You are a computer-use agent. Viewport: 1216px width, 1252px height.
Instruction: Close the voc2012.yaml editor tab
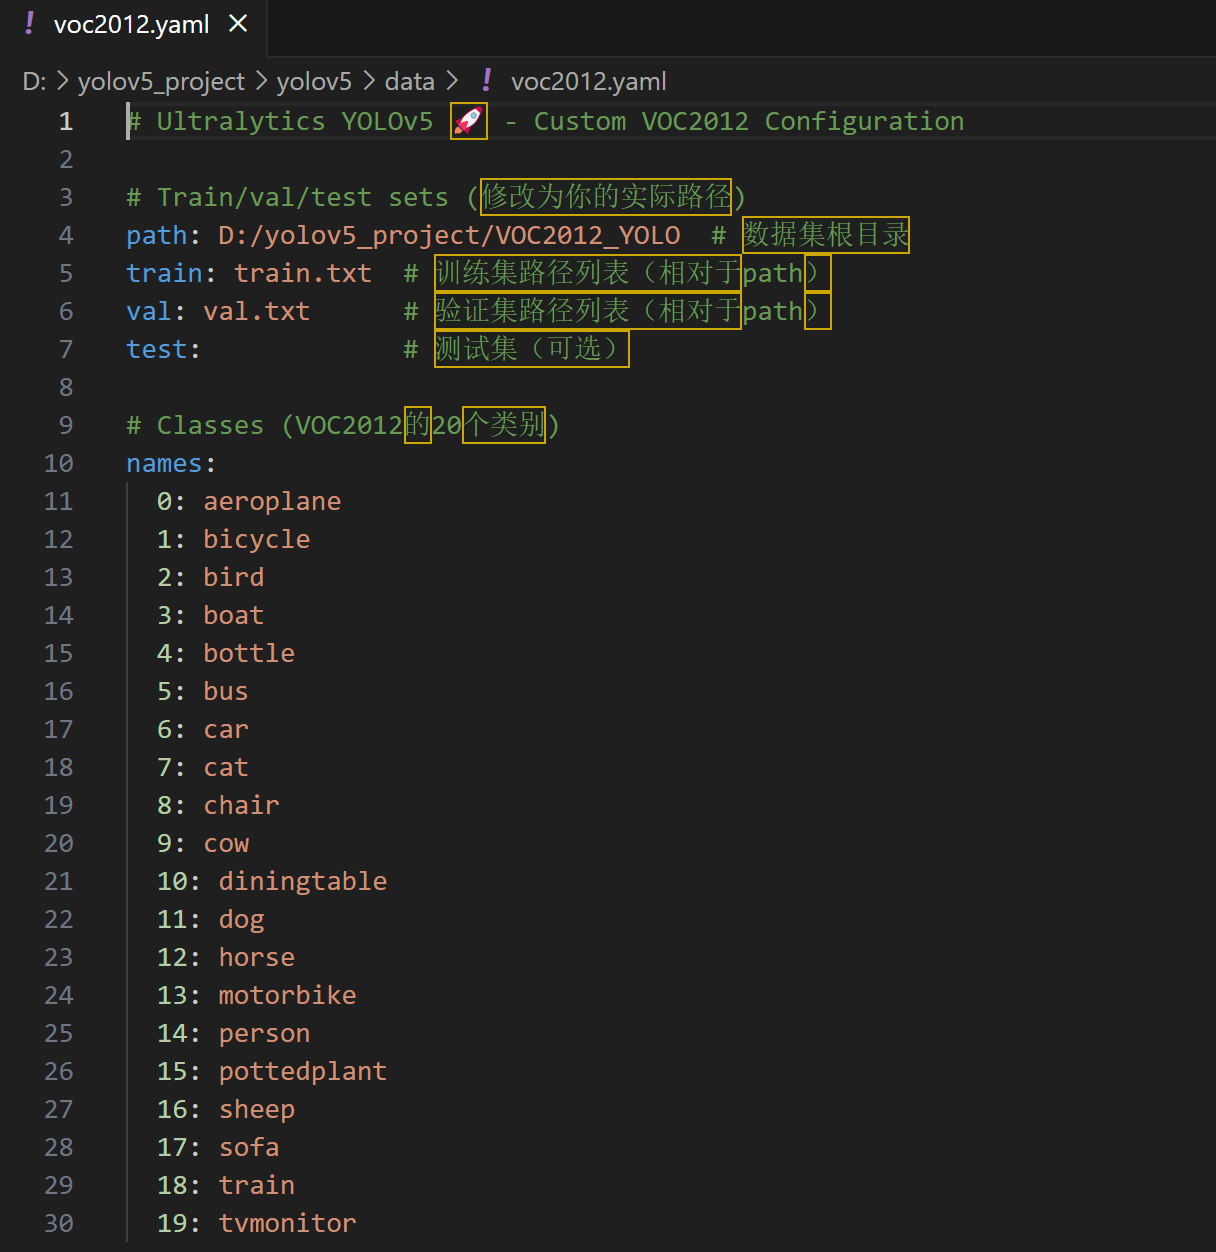(x=238, y=23)
